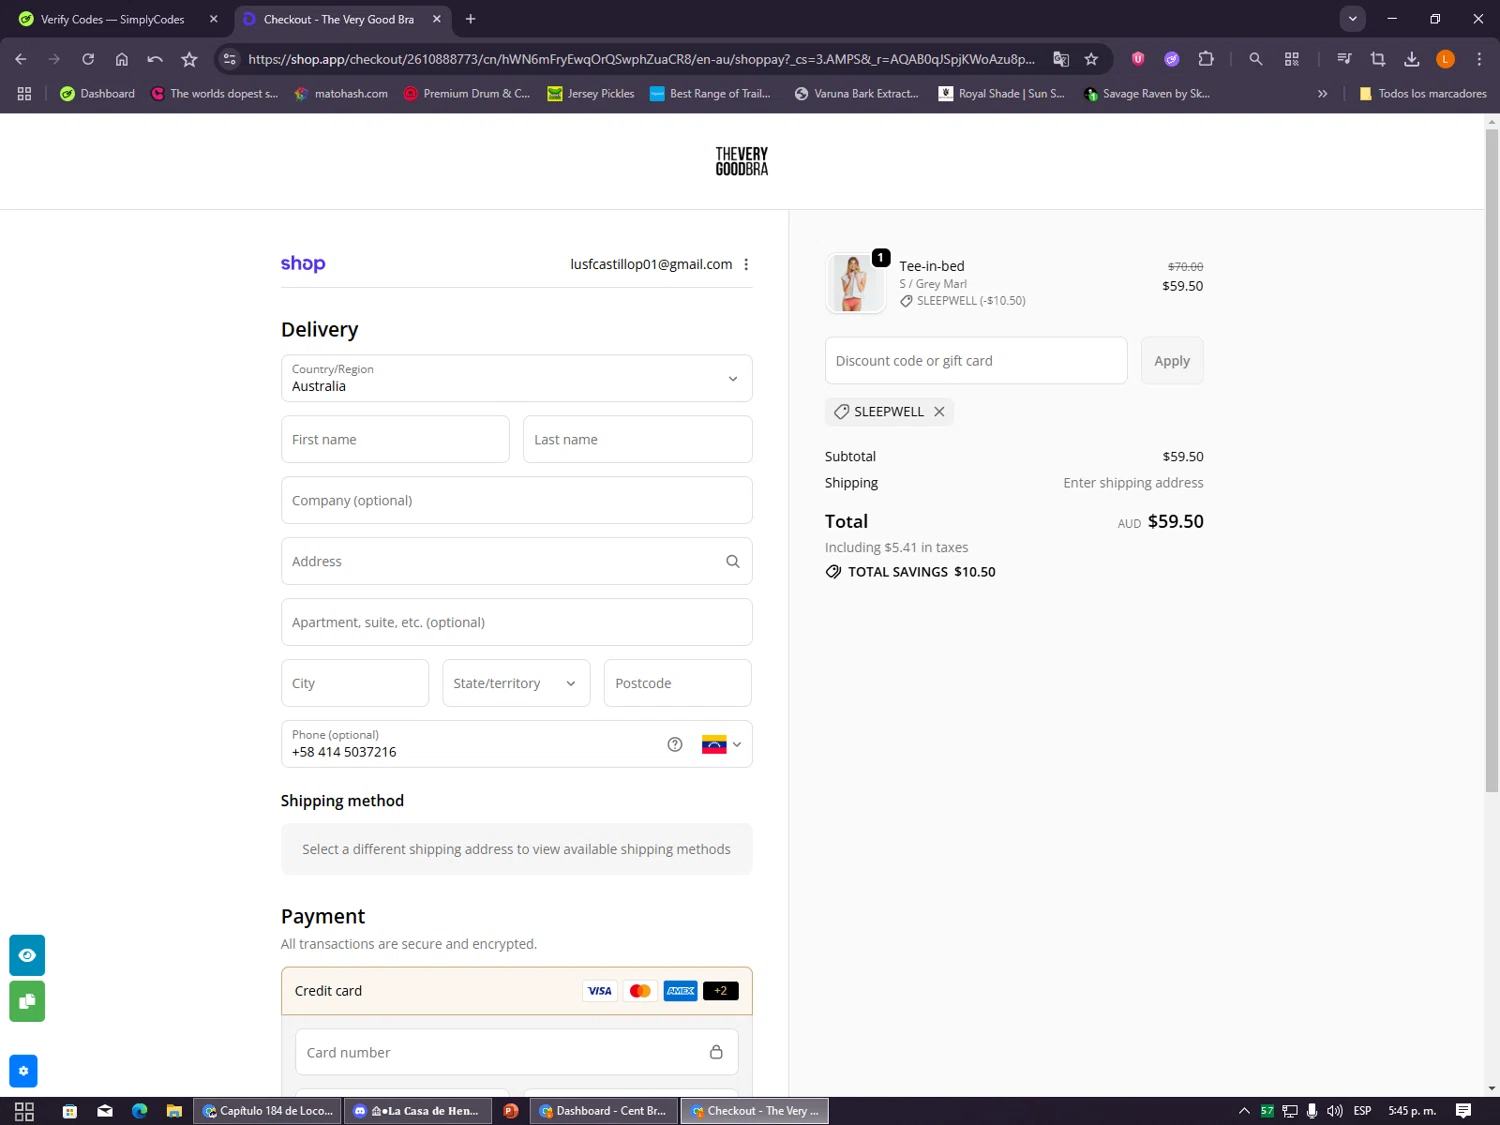
Task: Open the State/territory dropdown
Action: click(x=516, y=683)
